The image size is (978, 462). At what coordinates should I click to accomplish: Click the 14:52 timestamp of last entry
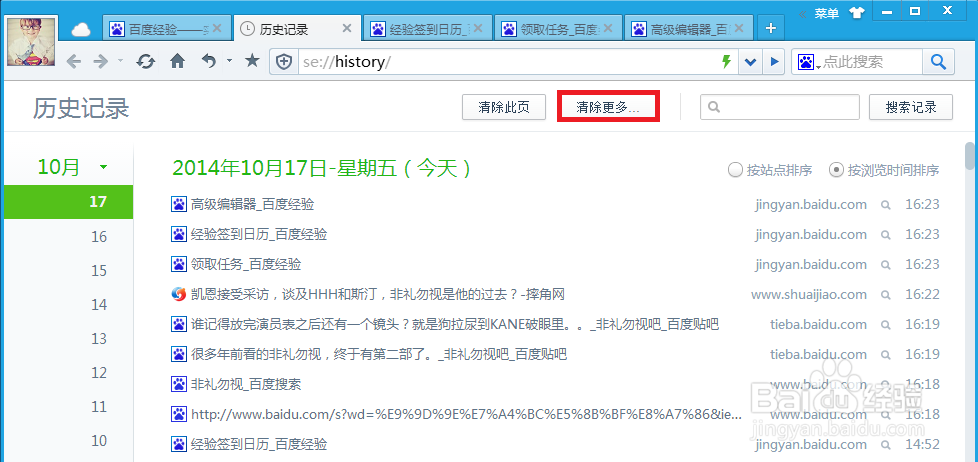pyautogui.click(x=922, y=444)
